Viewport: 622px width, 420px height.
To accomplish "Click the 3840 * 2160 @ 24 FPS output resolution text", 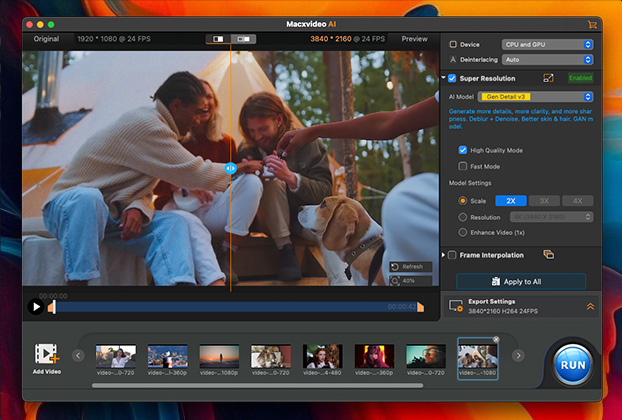I will (x=347, y=39).
